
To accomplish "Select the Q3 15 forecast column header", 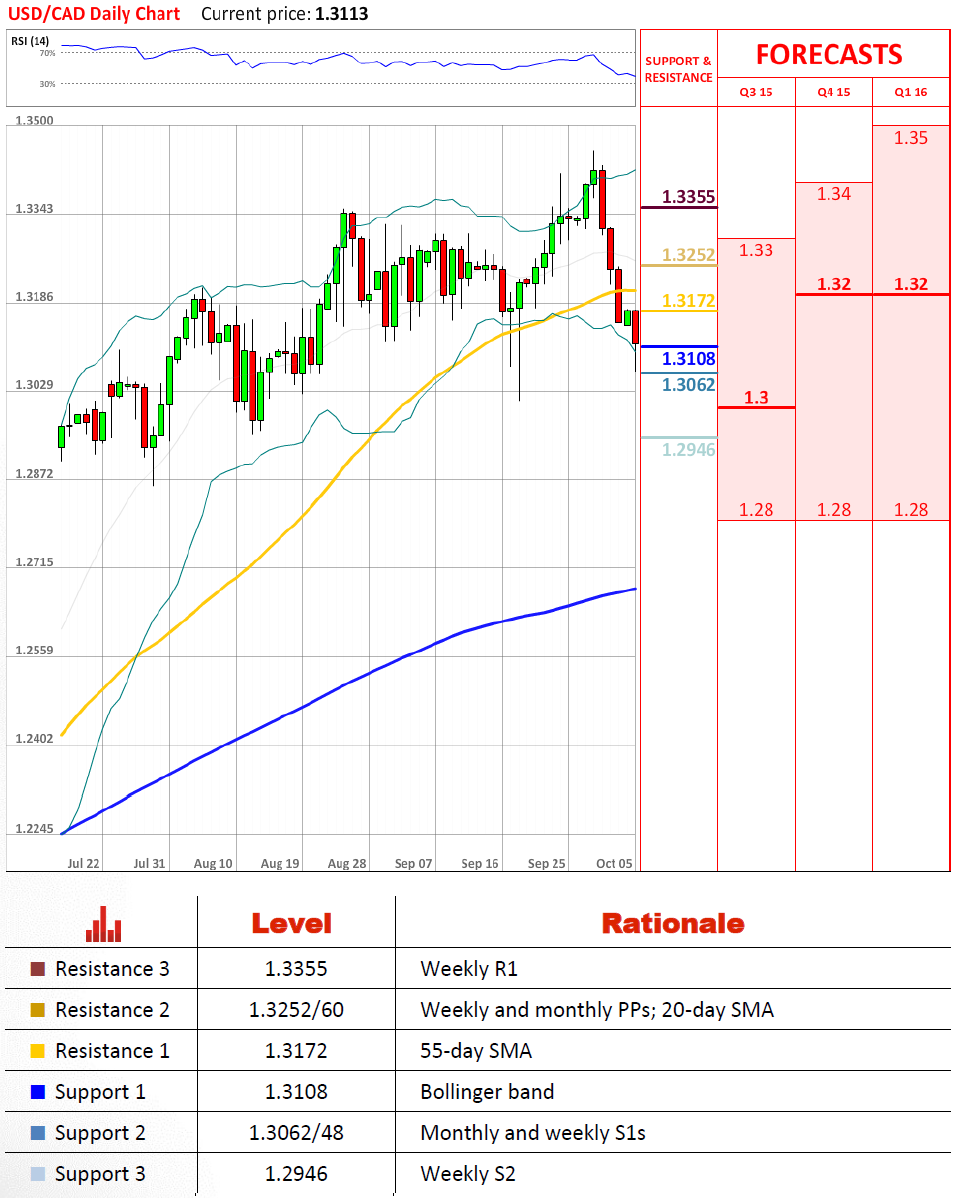I will pyautogui.click(x=756, y=92).
